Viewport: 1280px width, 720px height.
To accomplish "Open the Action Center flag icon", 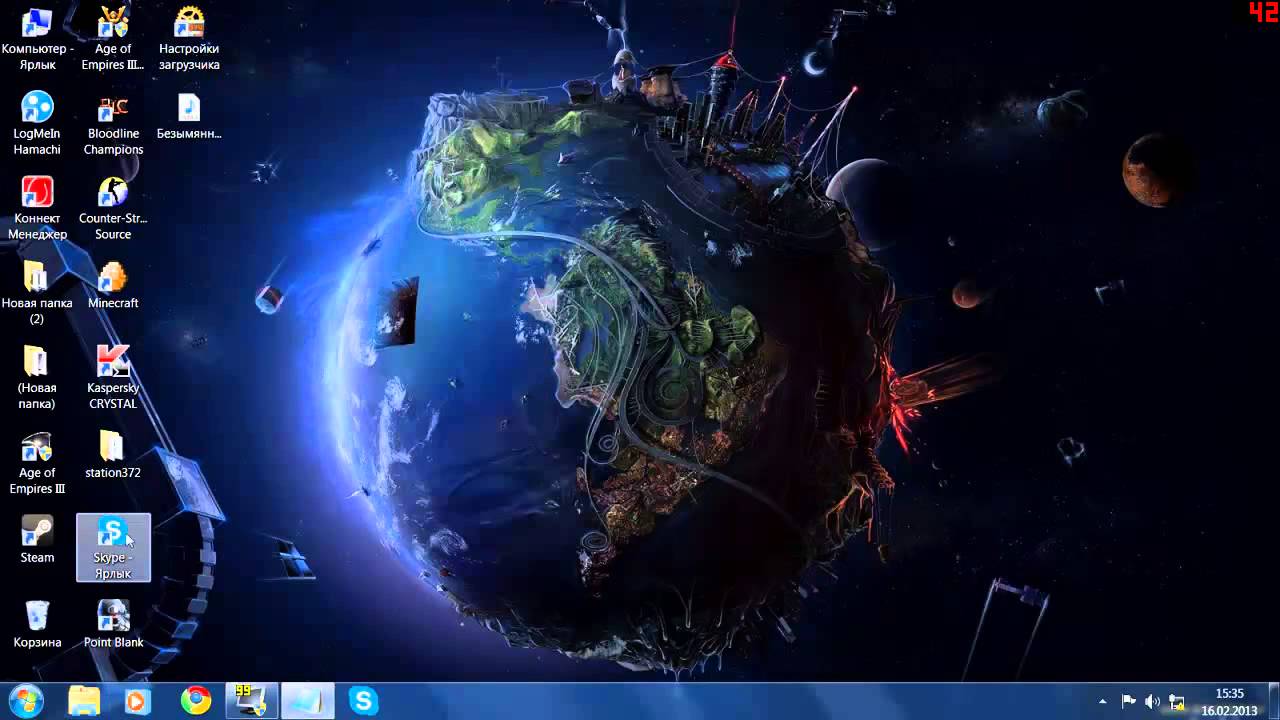I will point(1129,702).
